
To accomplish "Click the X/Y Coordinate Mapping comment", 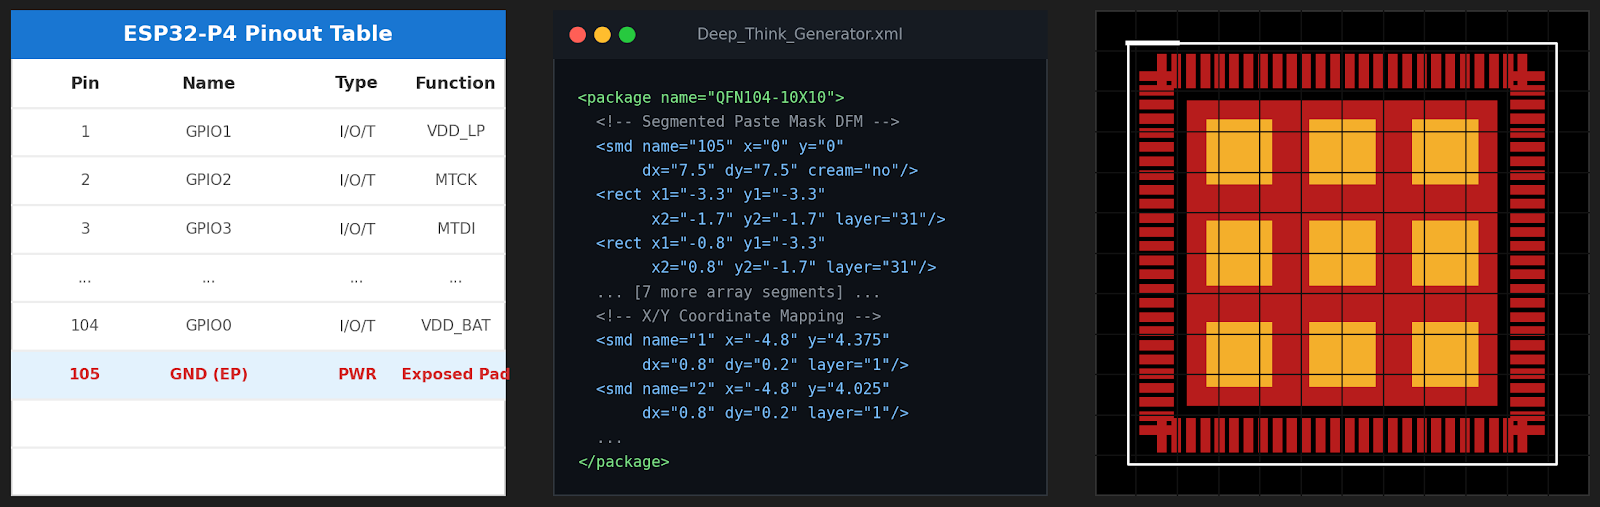I will pyautogui.click(x=738, y=316).
